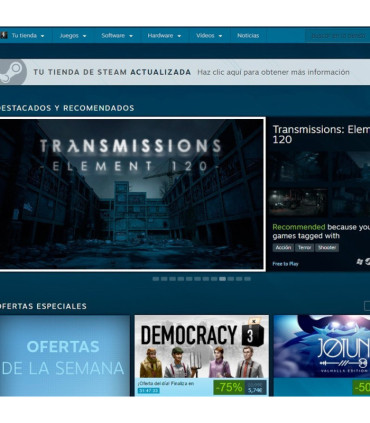Click the Windows platform icon under the tags

pos(359,262)
